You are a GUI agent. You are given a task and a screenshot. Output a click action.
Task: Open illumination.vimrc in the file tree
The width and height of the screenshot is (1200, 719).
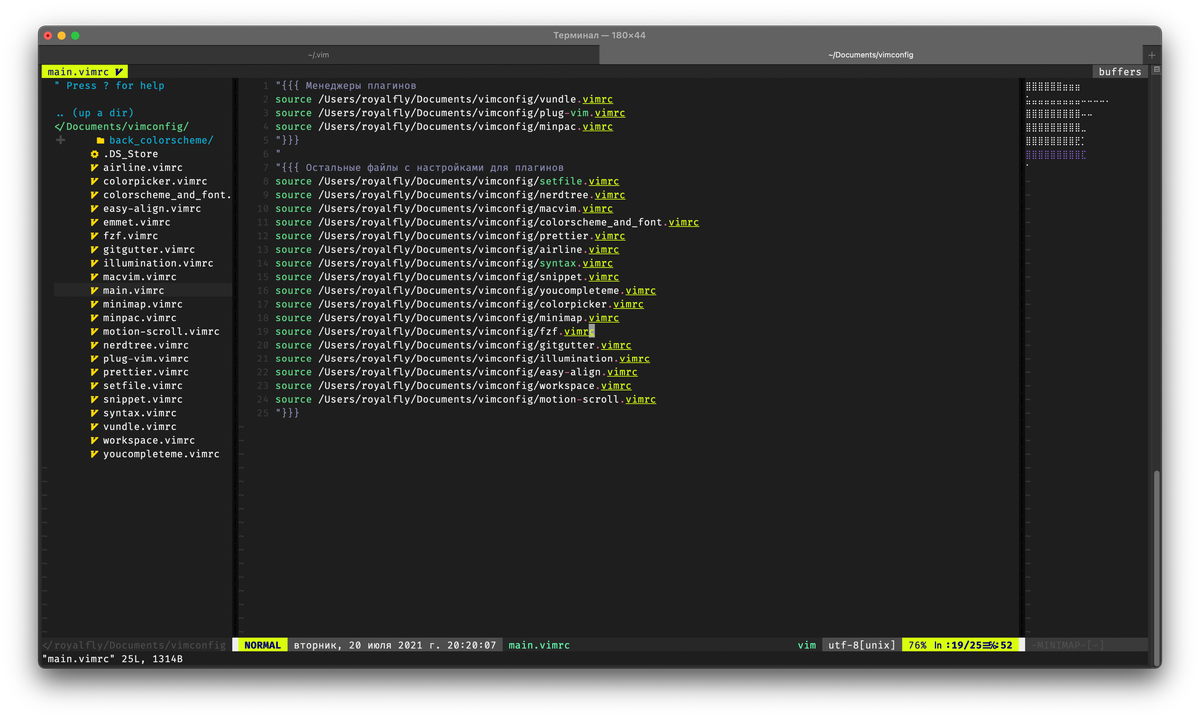[158, 263]
